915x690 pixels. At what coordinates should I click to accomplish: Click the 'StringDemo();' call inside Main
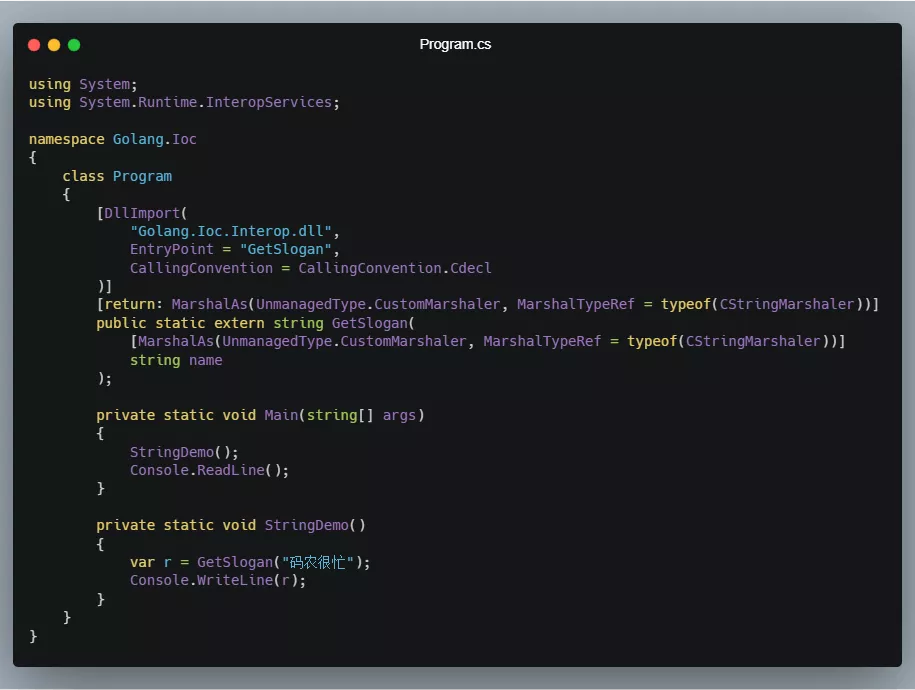point(184,452)
